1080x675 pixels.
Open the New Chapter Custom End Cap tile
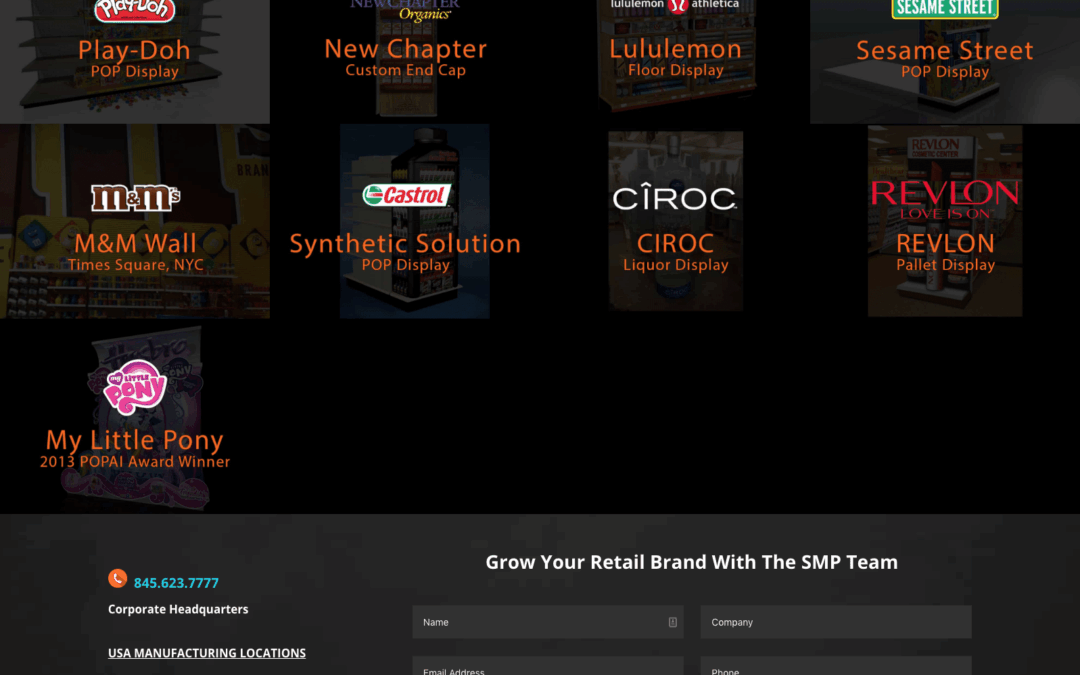click(405, 61)
